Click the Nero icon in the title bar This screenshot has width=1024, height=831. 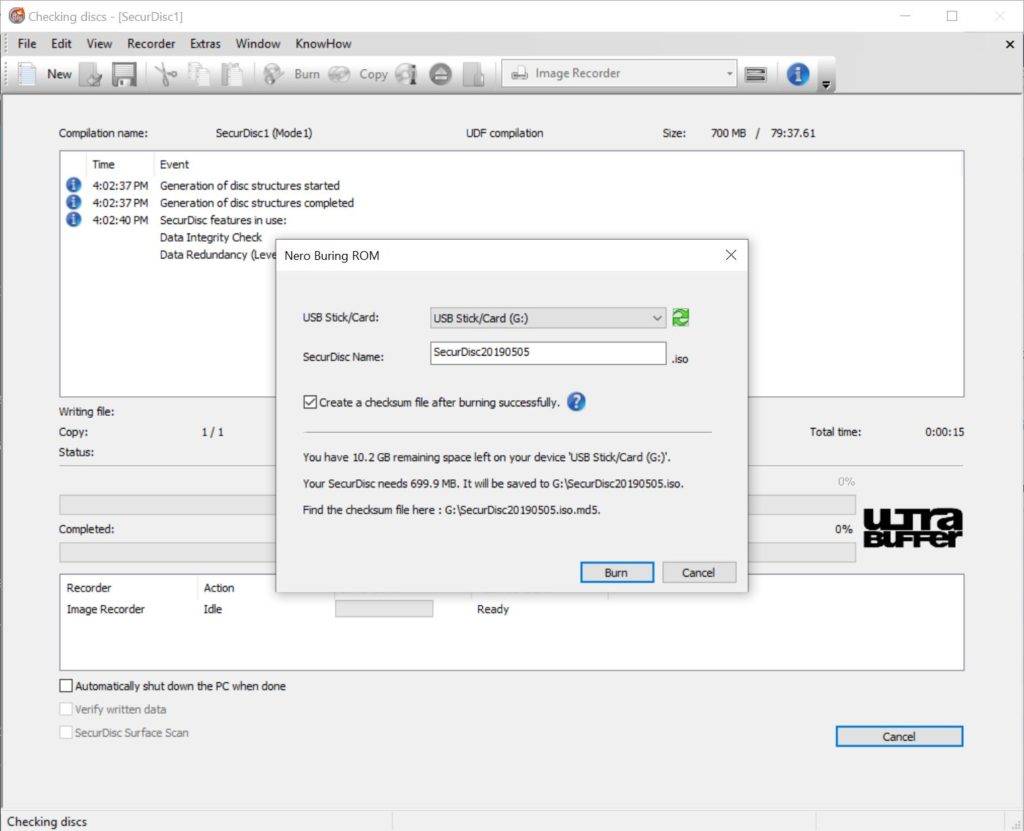16,16
